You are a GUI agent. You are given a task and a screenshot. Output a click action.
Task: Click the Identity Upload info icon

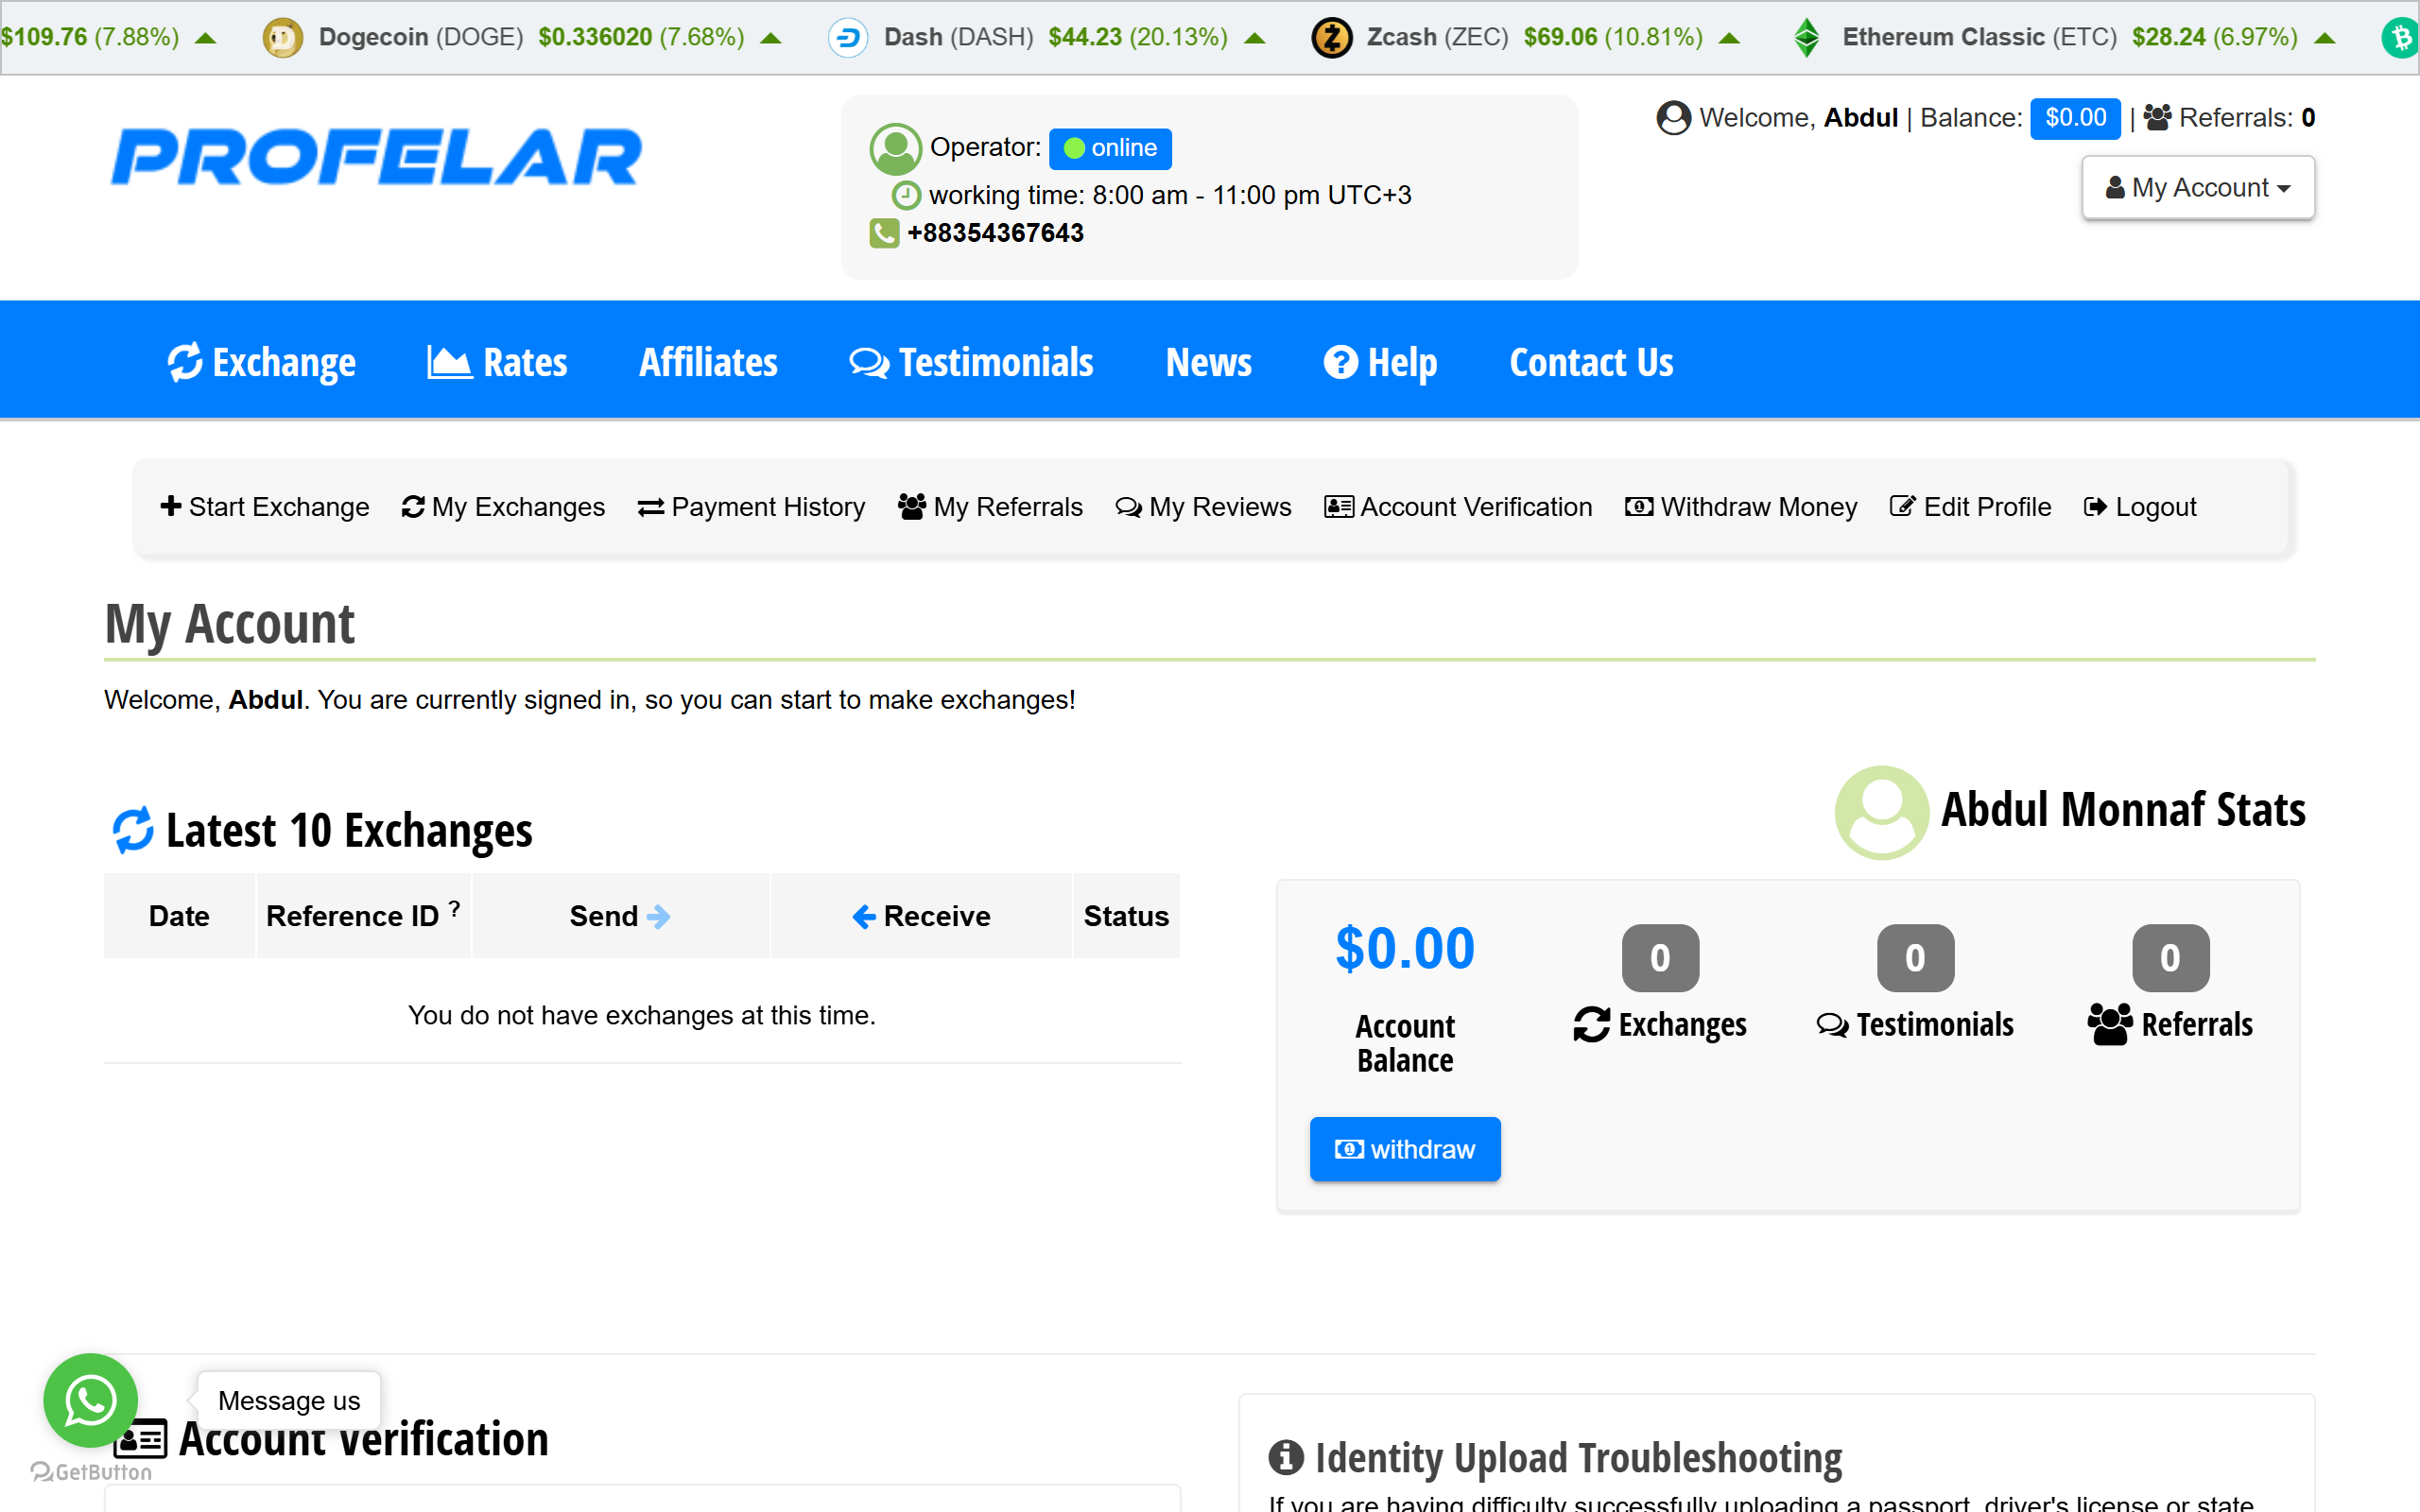point(1286,1457)
